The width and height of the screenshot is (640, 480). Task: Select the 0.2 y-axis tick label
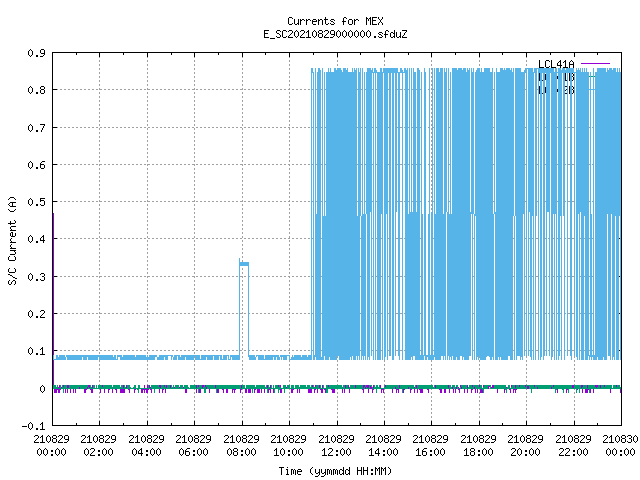[x=36, y=314]
